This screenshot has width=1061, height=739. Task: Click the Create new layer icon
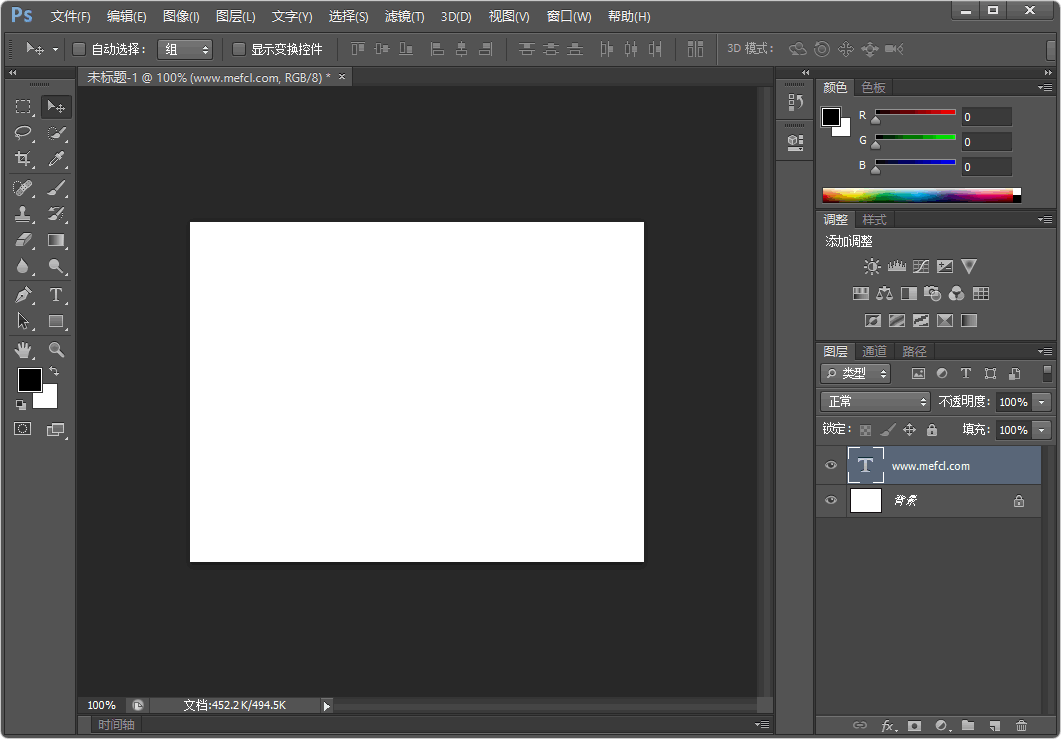click(993, 725)
